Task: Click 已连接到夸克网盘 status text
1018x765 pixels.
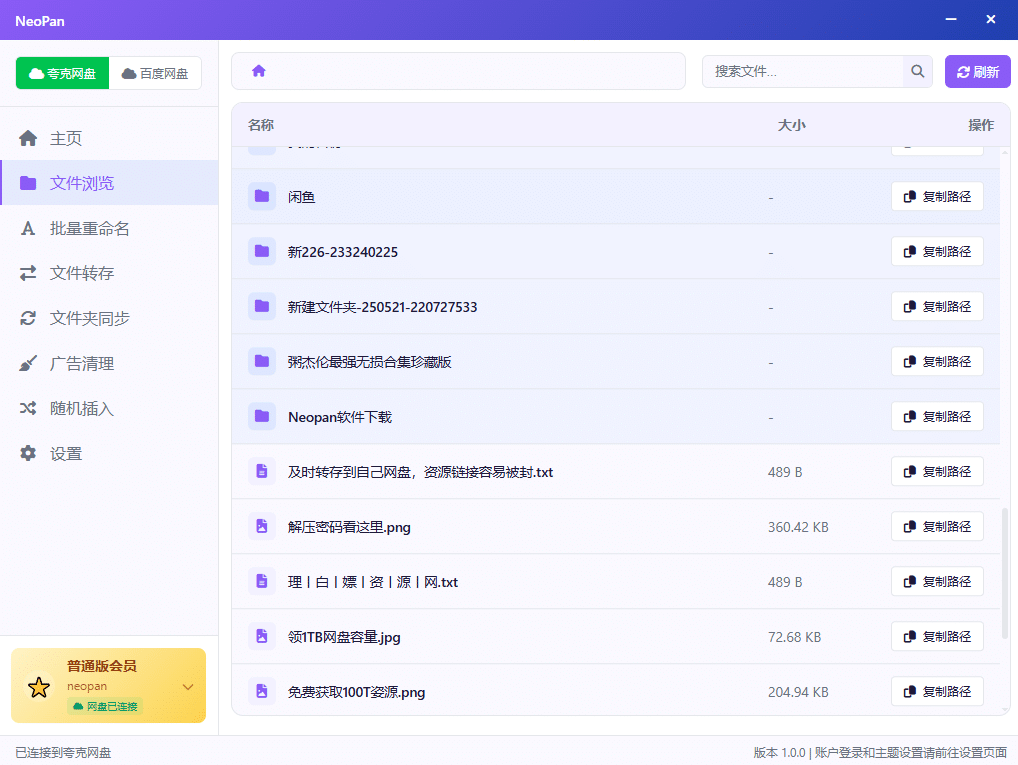Action: [x=63, y=753]
